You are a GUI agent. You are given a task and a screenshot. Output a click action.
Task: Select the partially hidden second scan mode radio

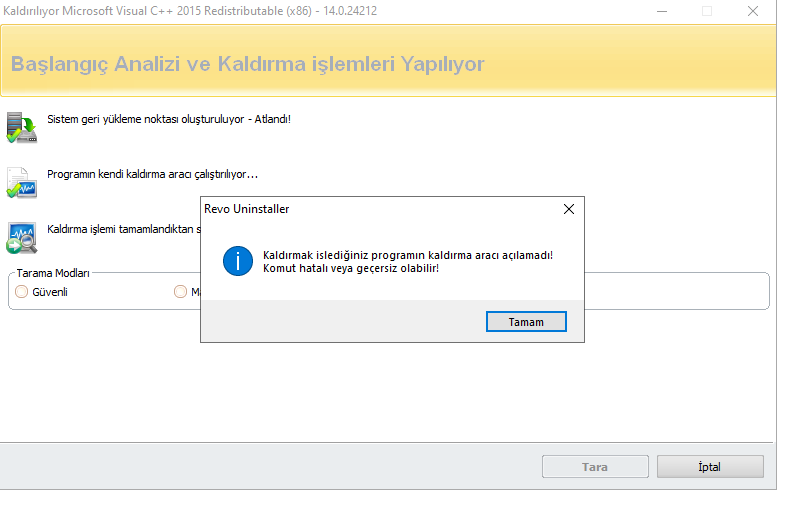coord(180,292)
